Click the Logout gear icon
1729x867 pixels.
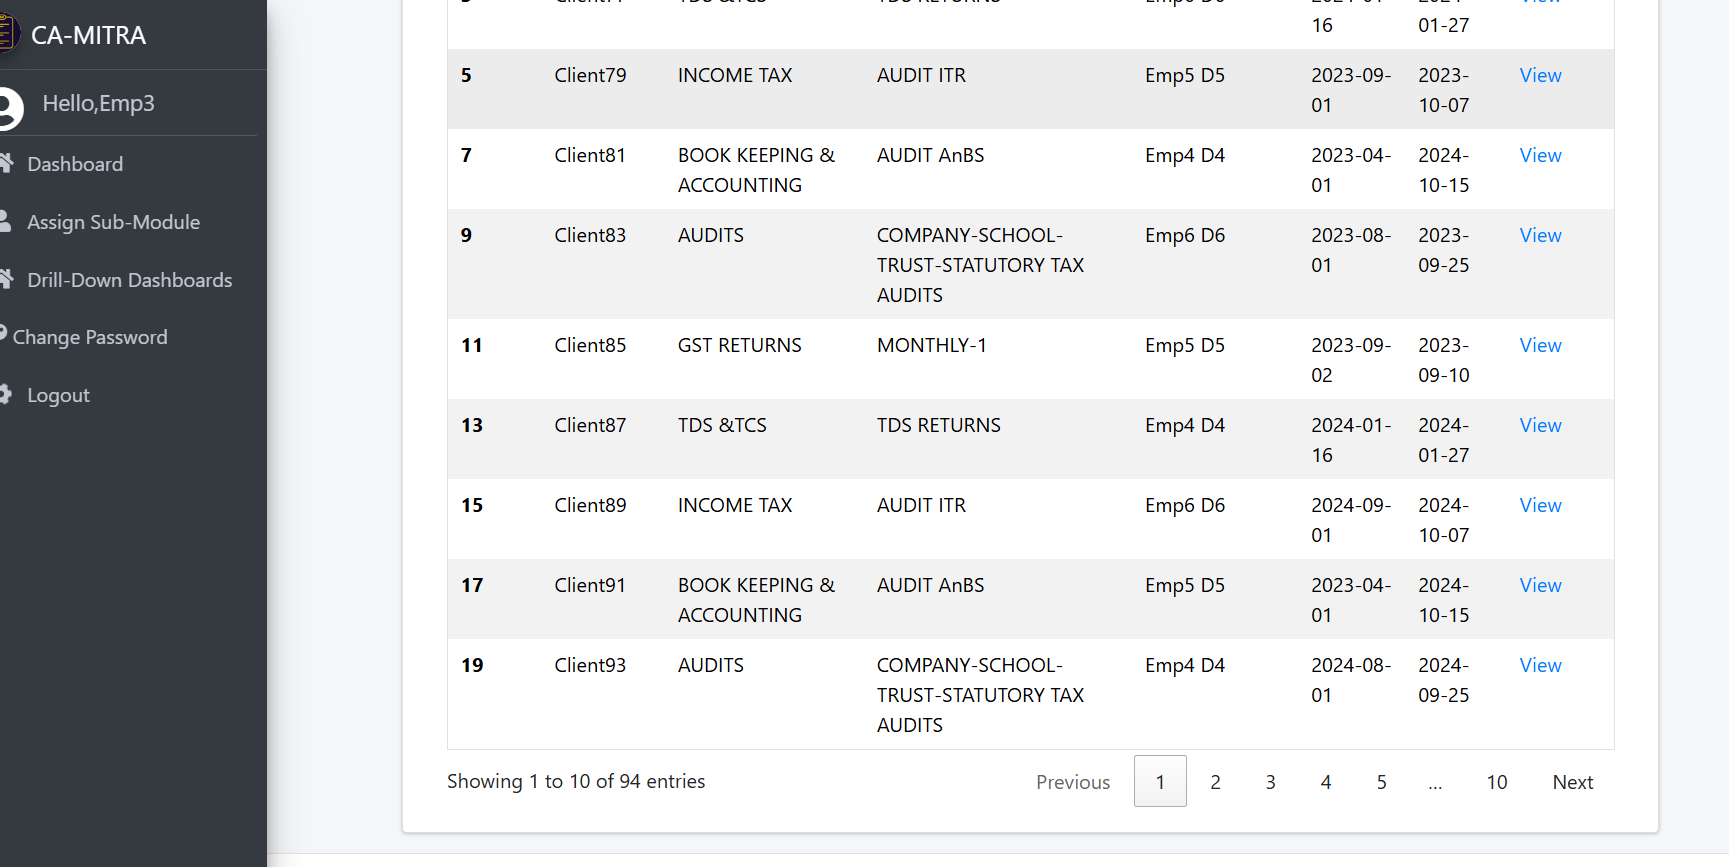[x=5, y=394]
